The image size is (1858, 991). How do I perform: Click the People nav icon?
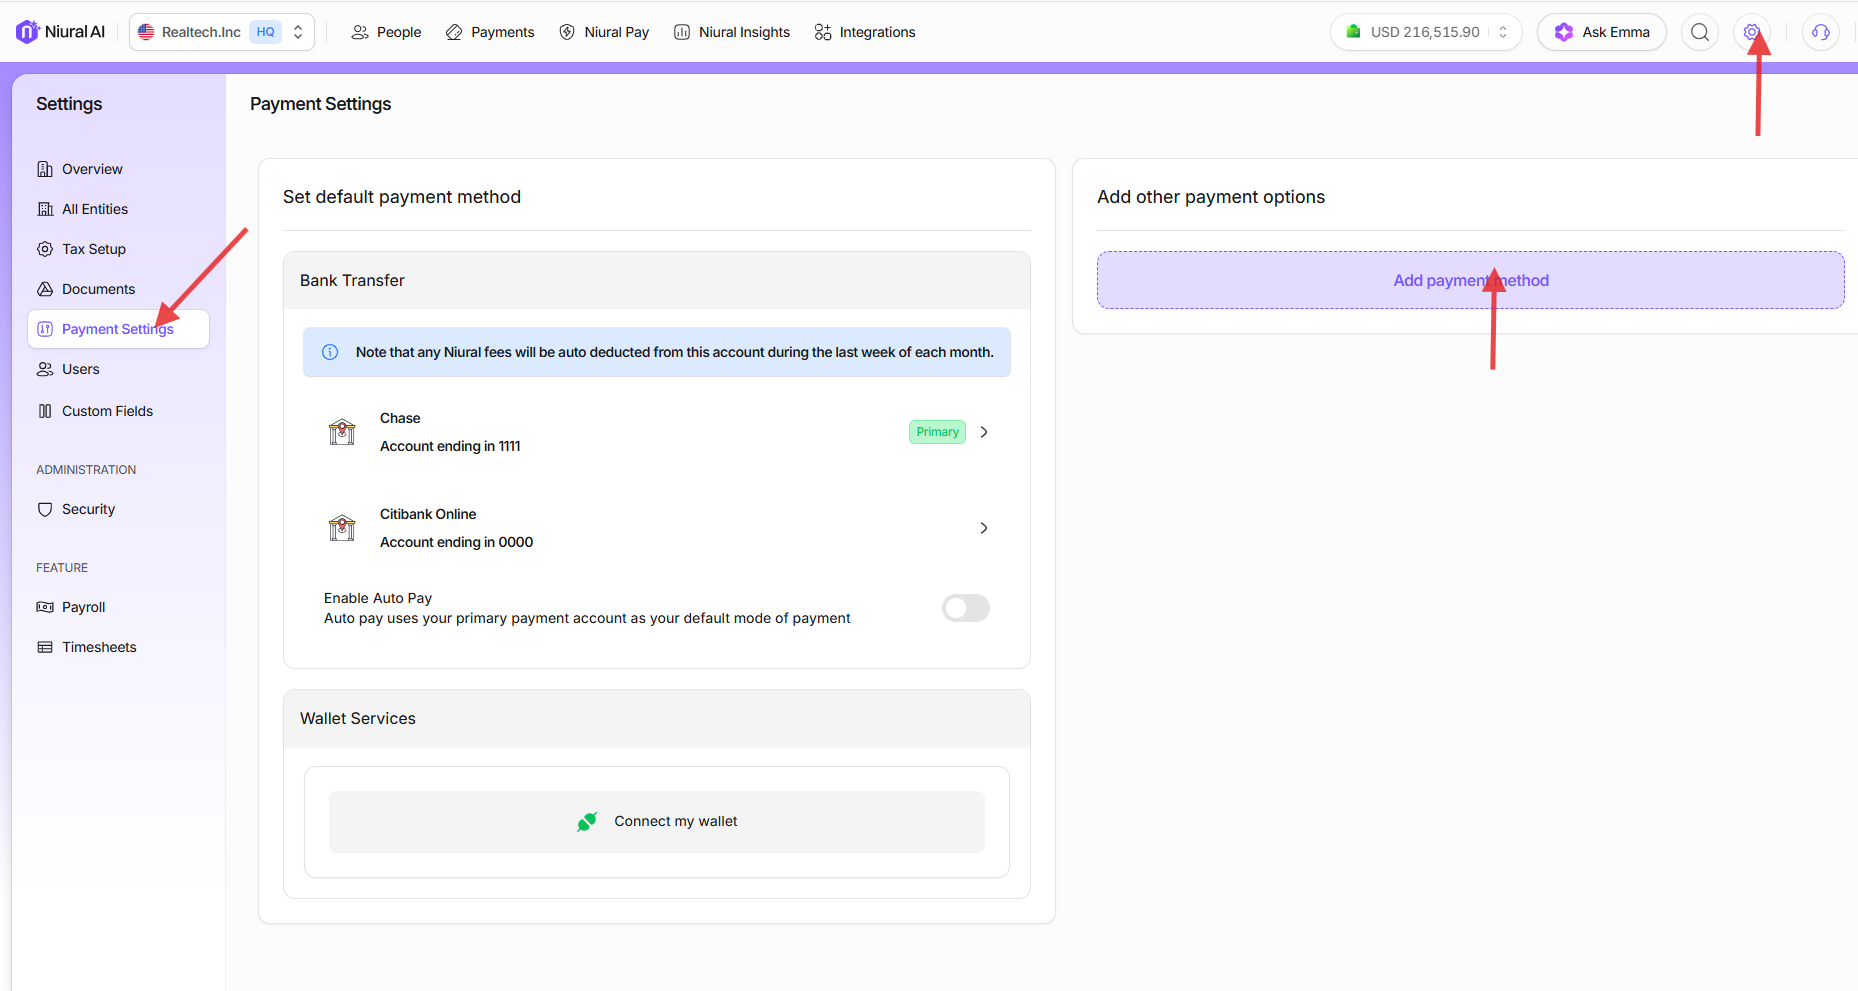(x=360, y=32)
